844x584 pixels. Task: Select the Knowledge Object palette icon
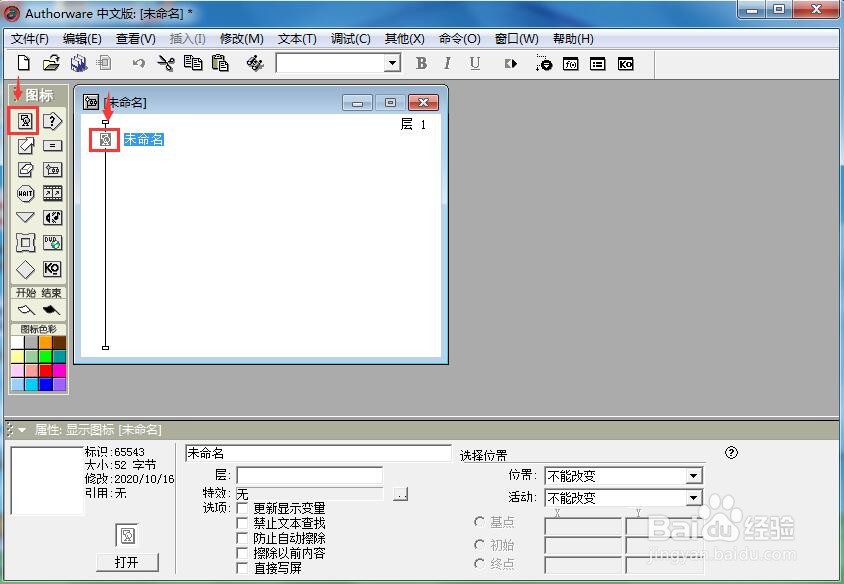52,269
